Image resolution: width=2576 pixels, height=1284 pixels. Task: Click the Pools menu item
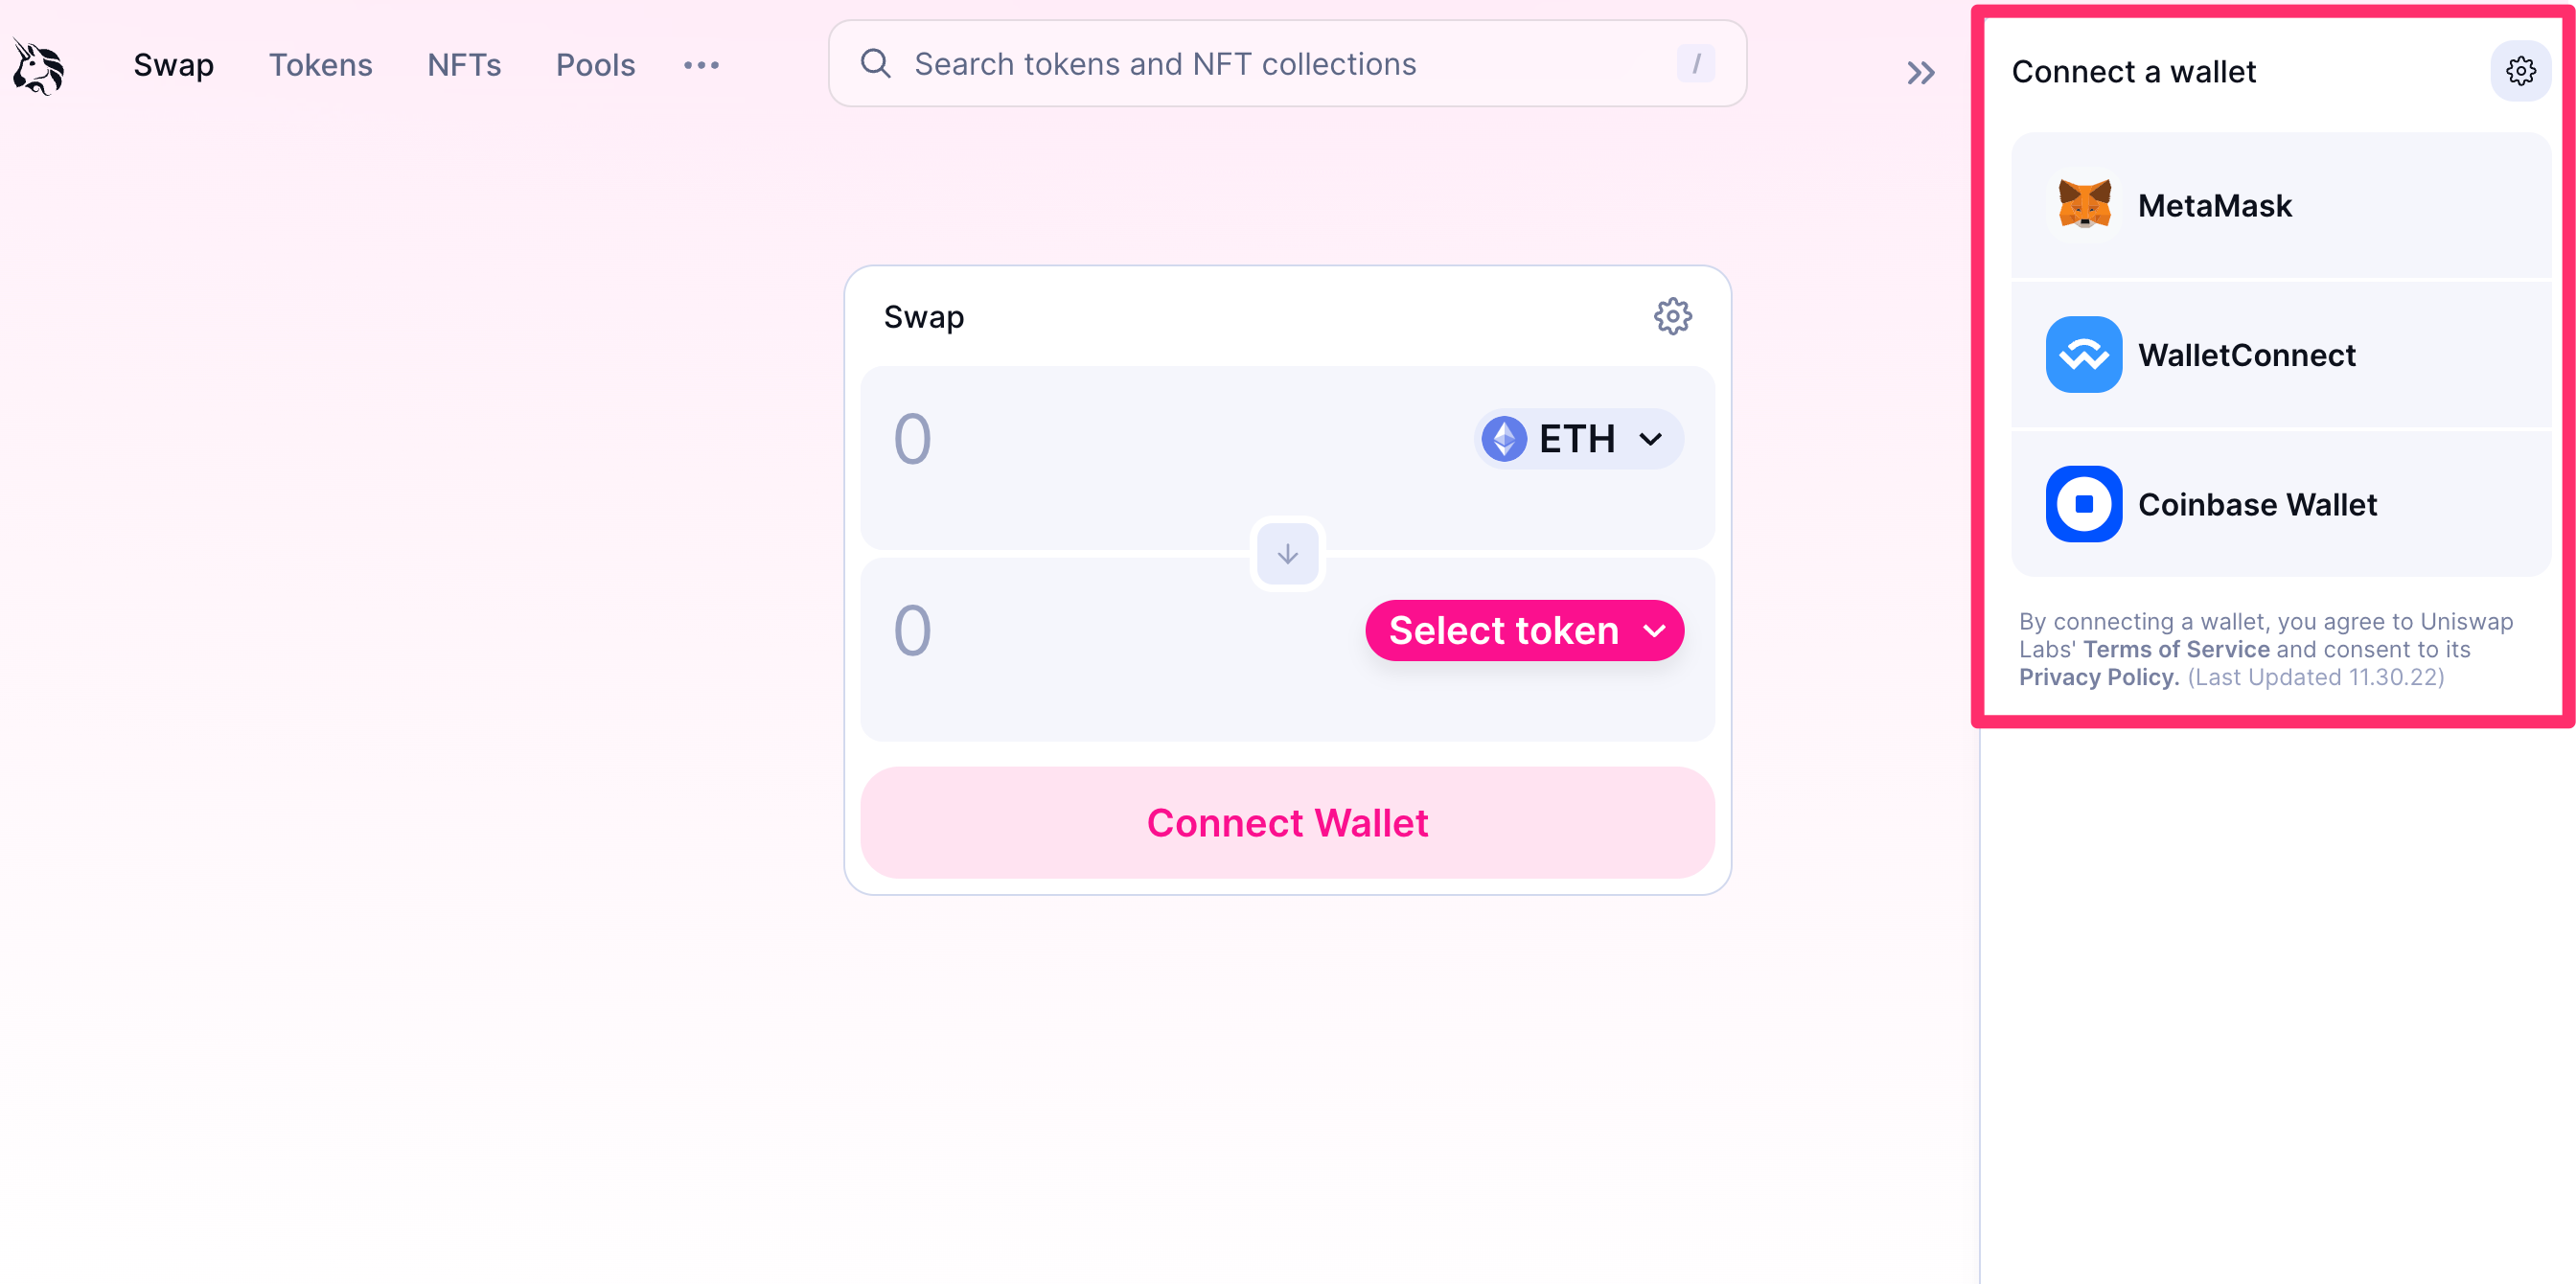coord(595,66)
